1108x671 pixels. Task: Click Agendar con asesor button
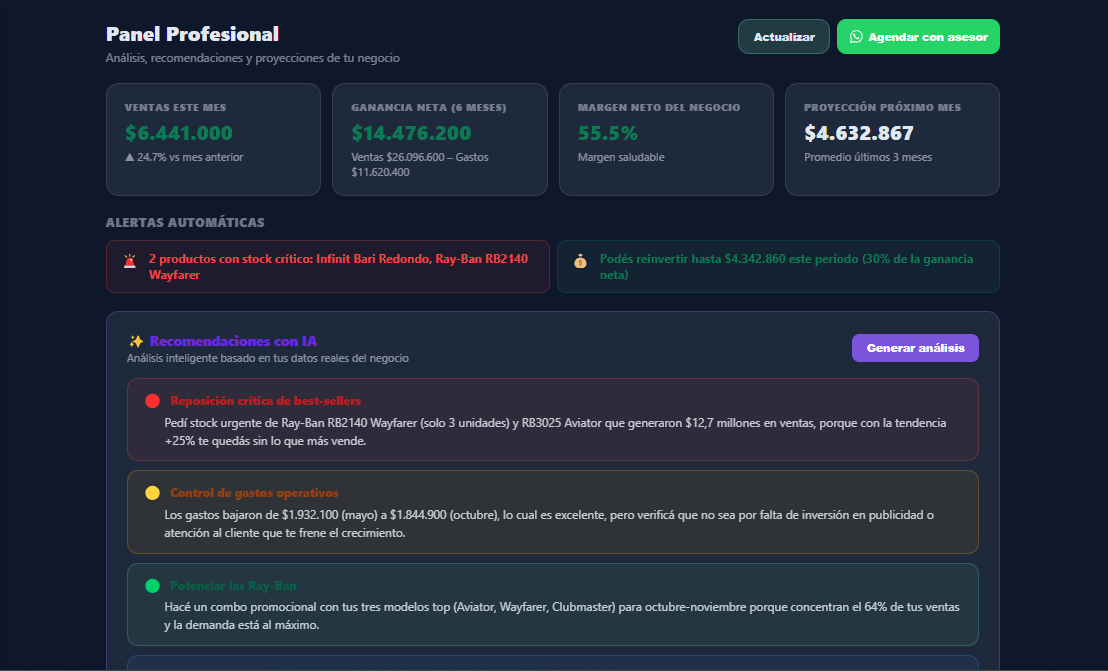pos(918,37)
